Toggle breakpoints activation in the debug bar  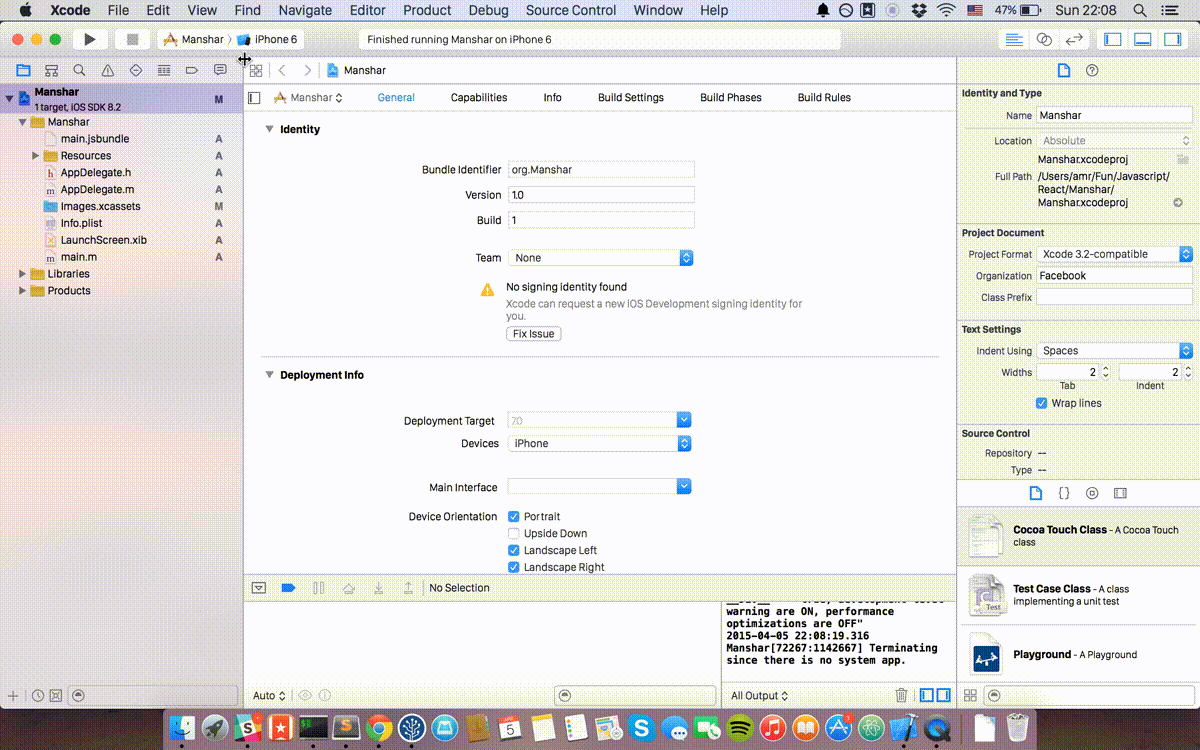click(288, 588)
